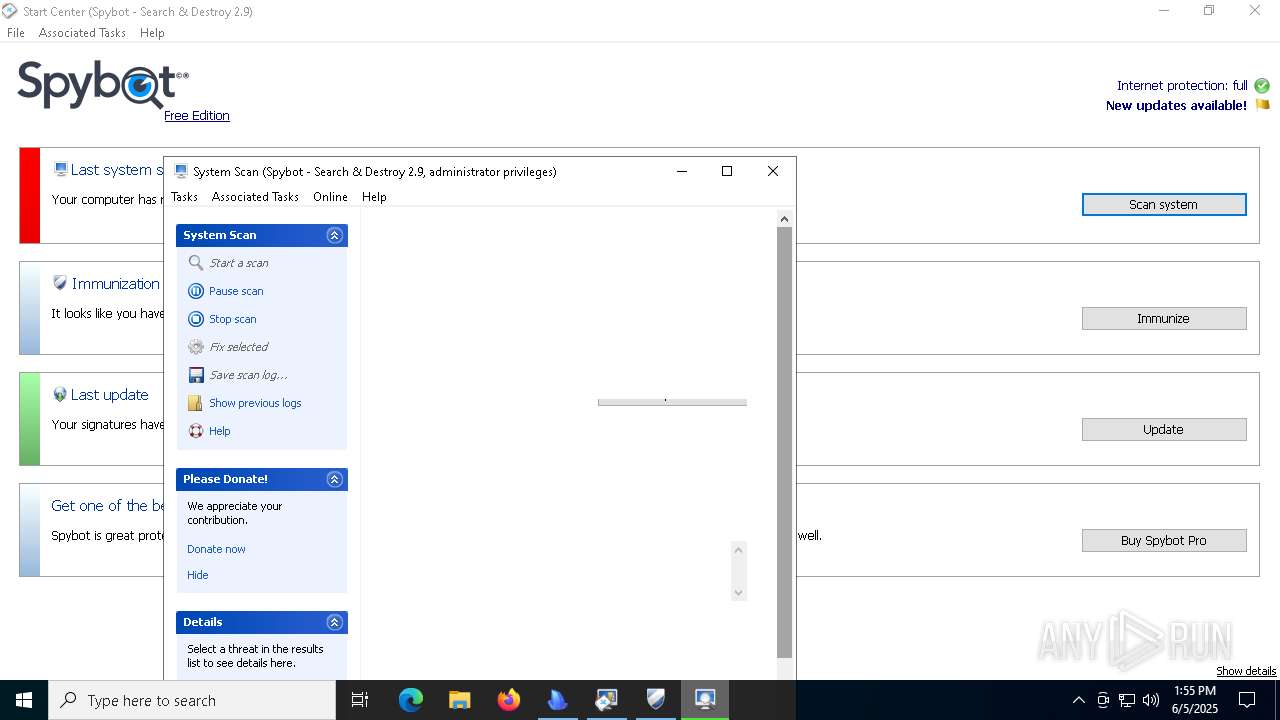The width and height of the screenshot is (1280, 720).
Task: Open Microsoft Edge from the taskbar
Action: tap(411, 700)
